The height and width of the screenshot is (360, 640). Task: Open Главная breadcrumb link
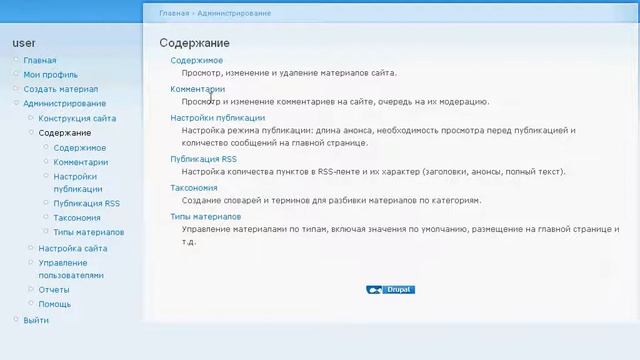coord(174,13)
